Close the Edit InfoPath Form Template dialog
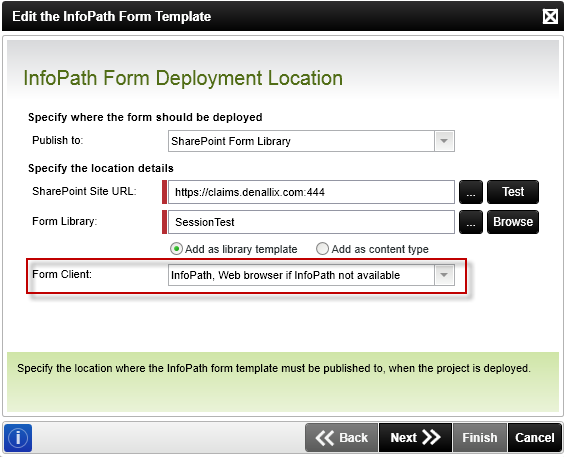The height and width of the screenshot is (457, 564). point(550,17)
